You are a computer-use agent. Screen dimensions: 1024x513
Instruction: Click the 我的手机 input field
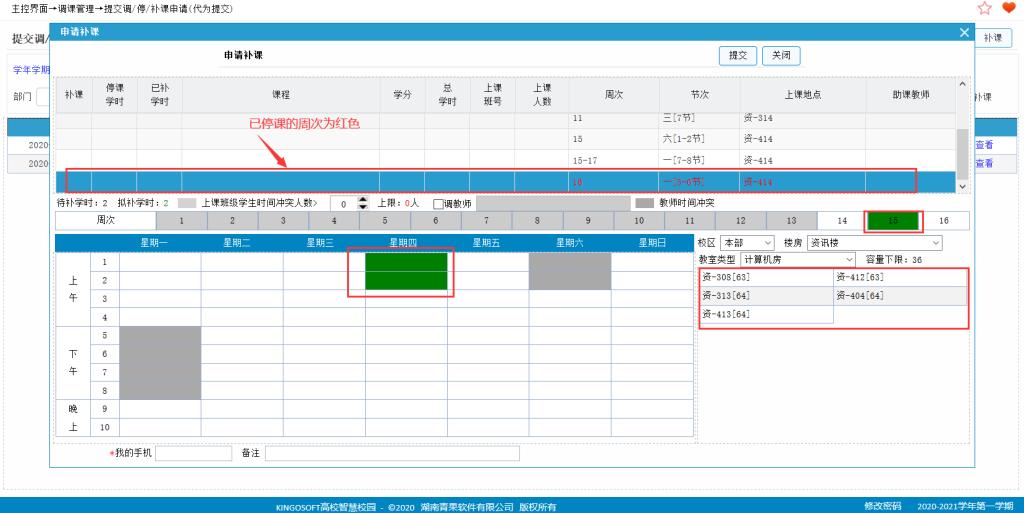(194, 453)
